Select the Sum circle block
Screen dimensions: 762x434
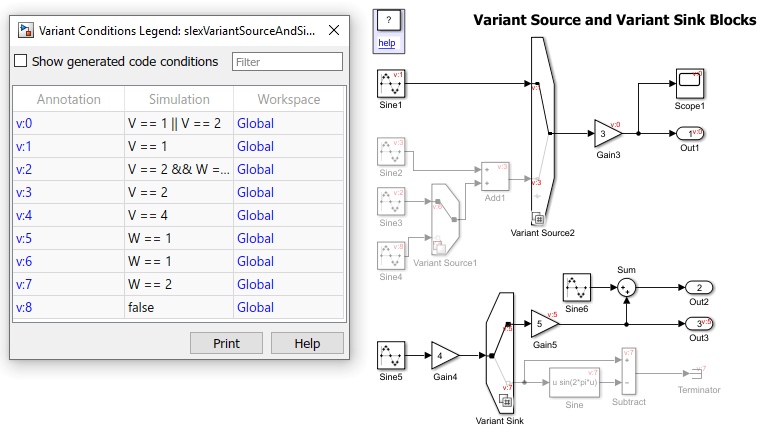pos(626,288)
